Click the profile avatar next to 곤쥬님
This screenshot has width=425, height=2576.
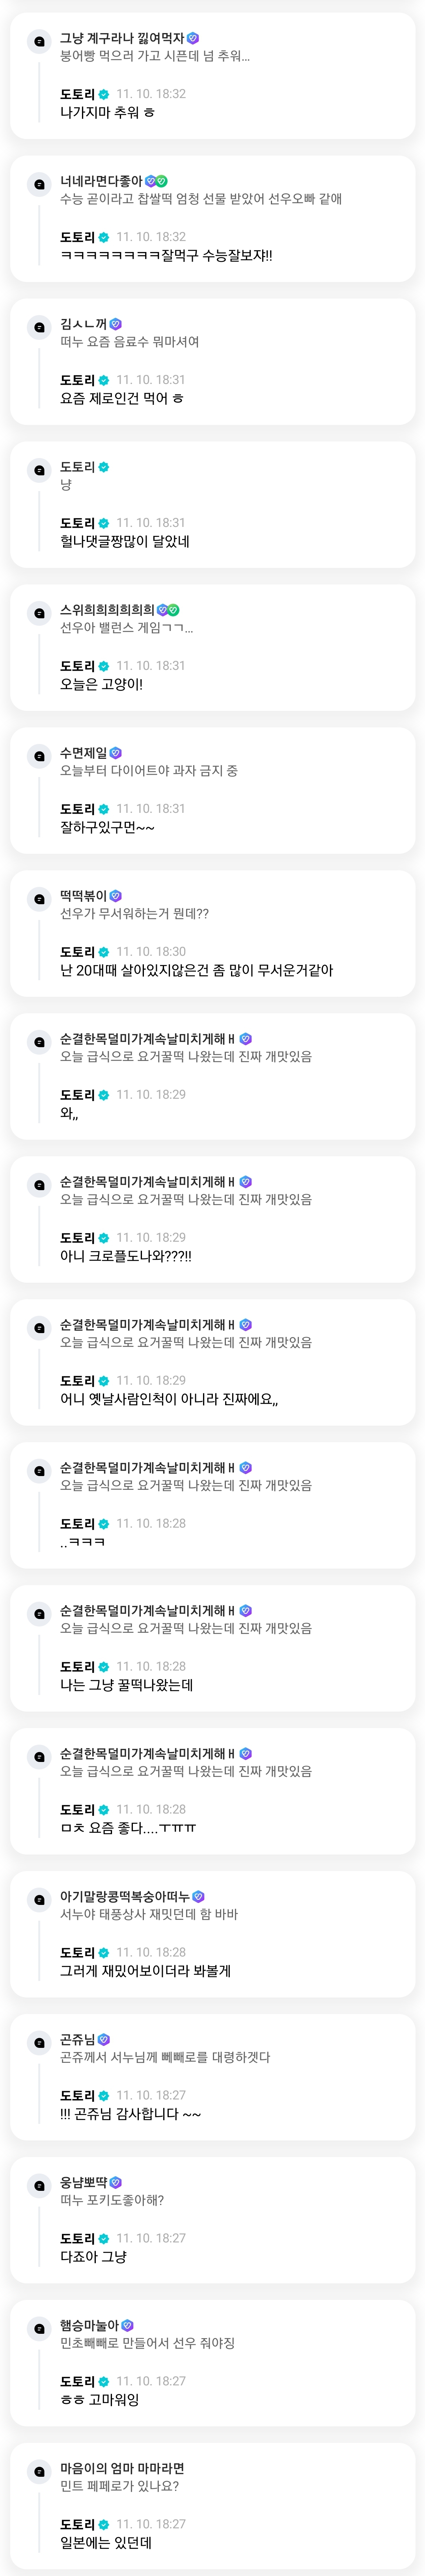39,2042
